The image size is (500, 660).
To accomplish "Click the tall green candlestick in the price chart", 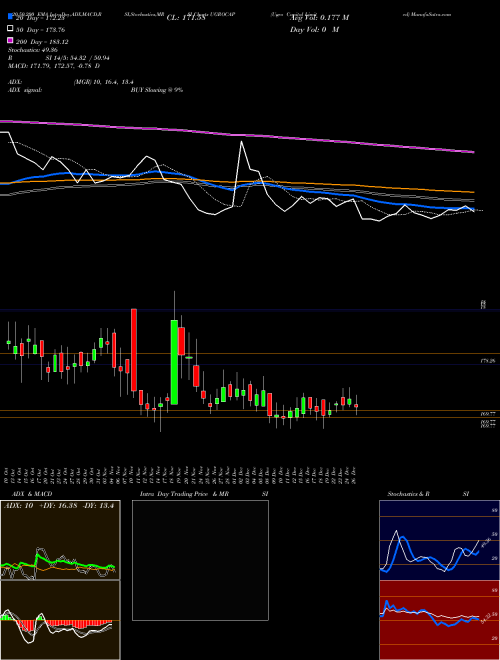I will [x=174, y=362].
